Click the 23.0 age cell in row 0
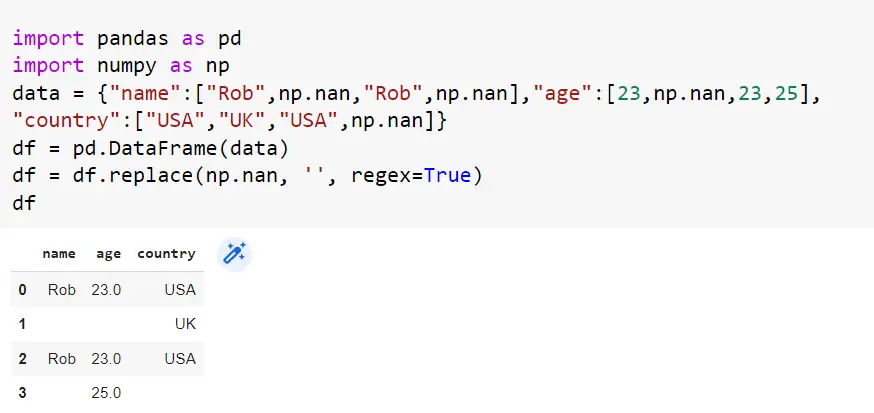This screenshot has height=413, width=874. pos(105,290)
